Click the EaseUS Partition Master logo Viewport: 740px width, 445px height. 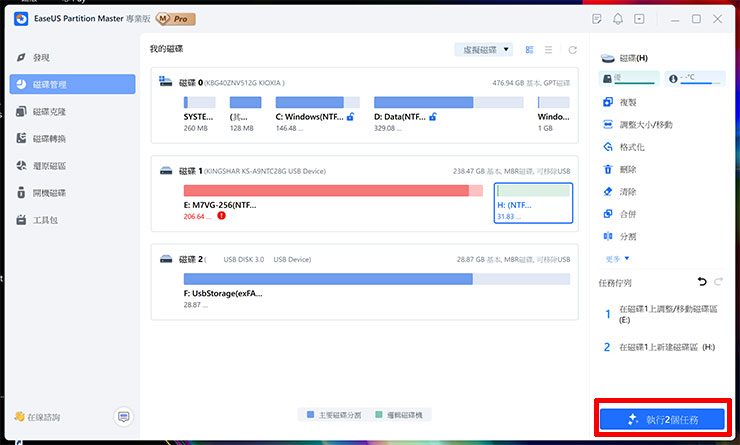(x=21, y=19)
